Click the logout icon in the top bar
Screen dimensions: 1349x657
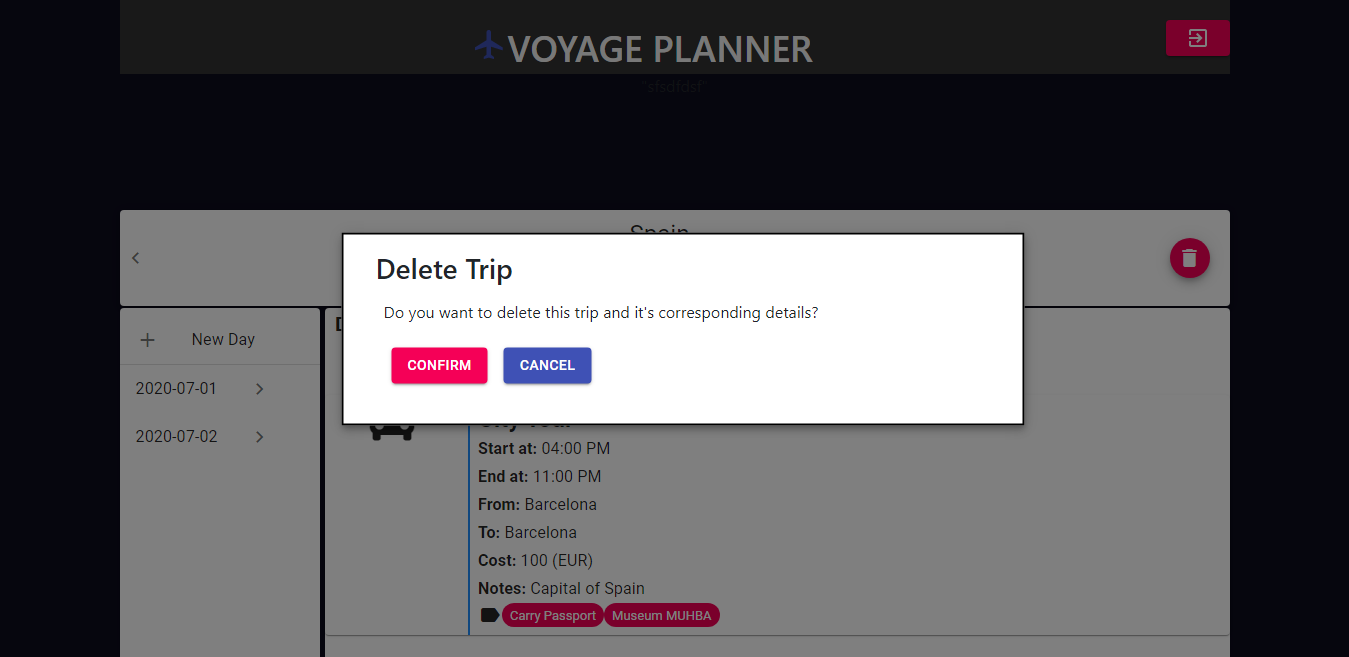(x=1197, y=37)
